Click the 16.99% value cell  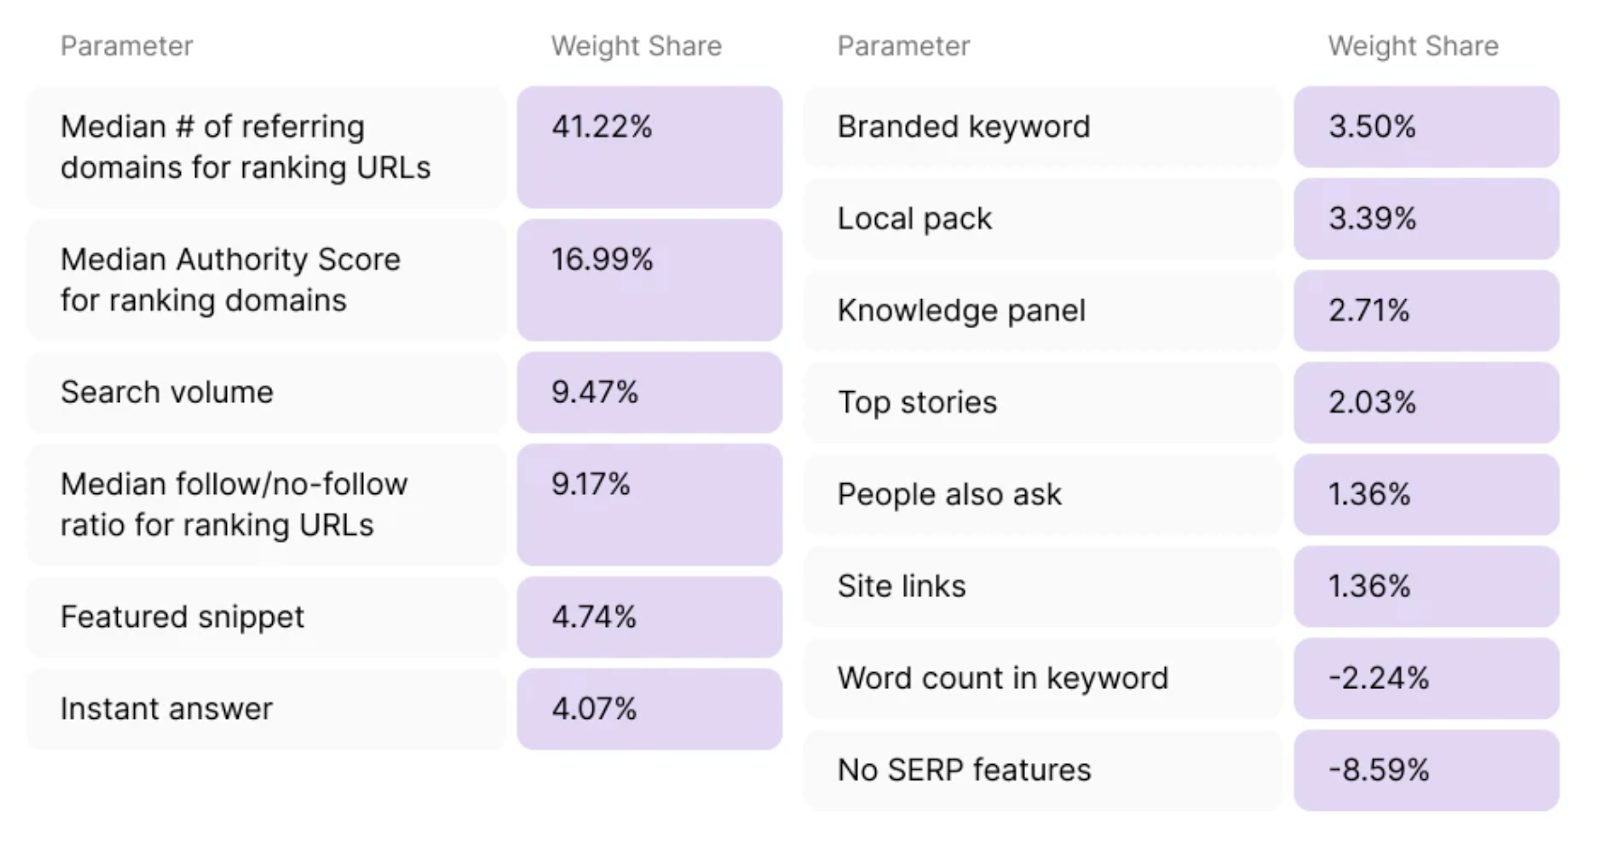[x=649, y=280]
